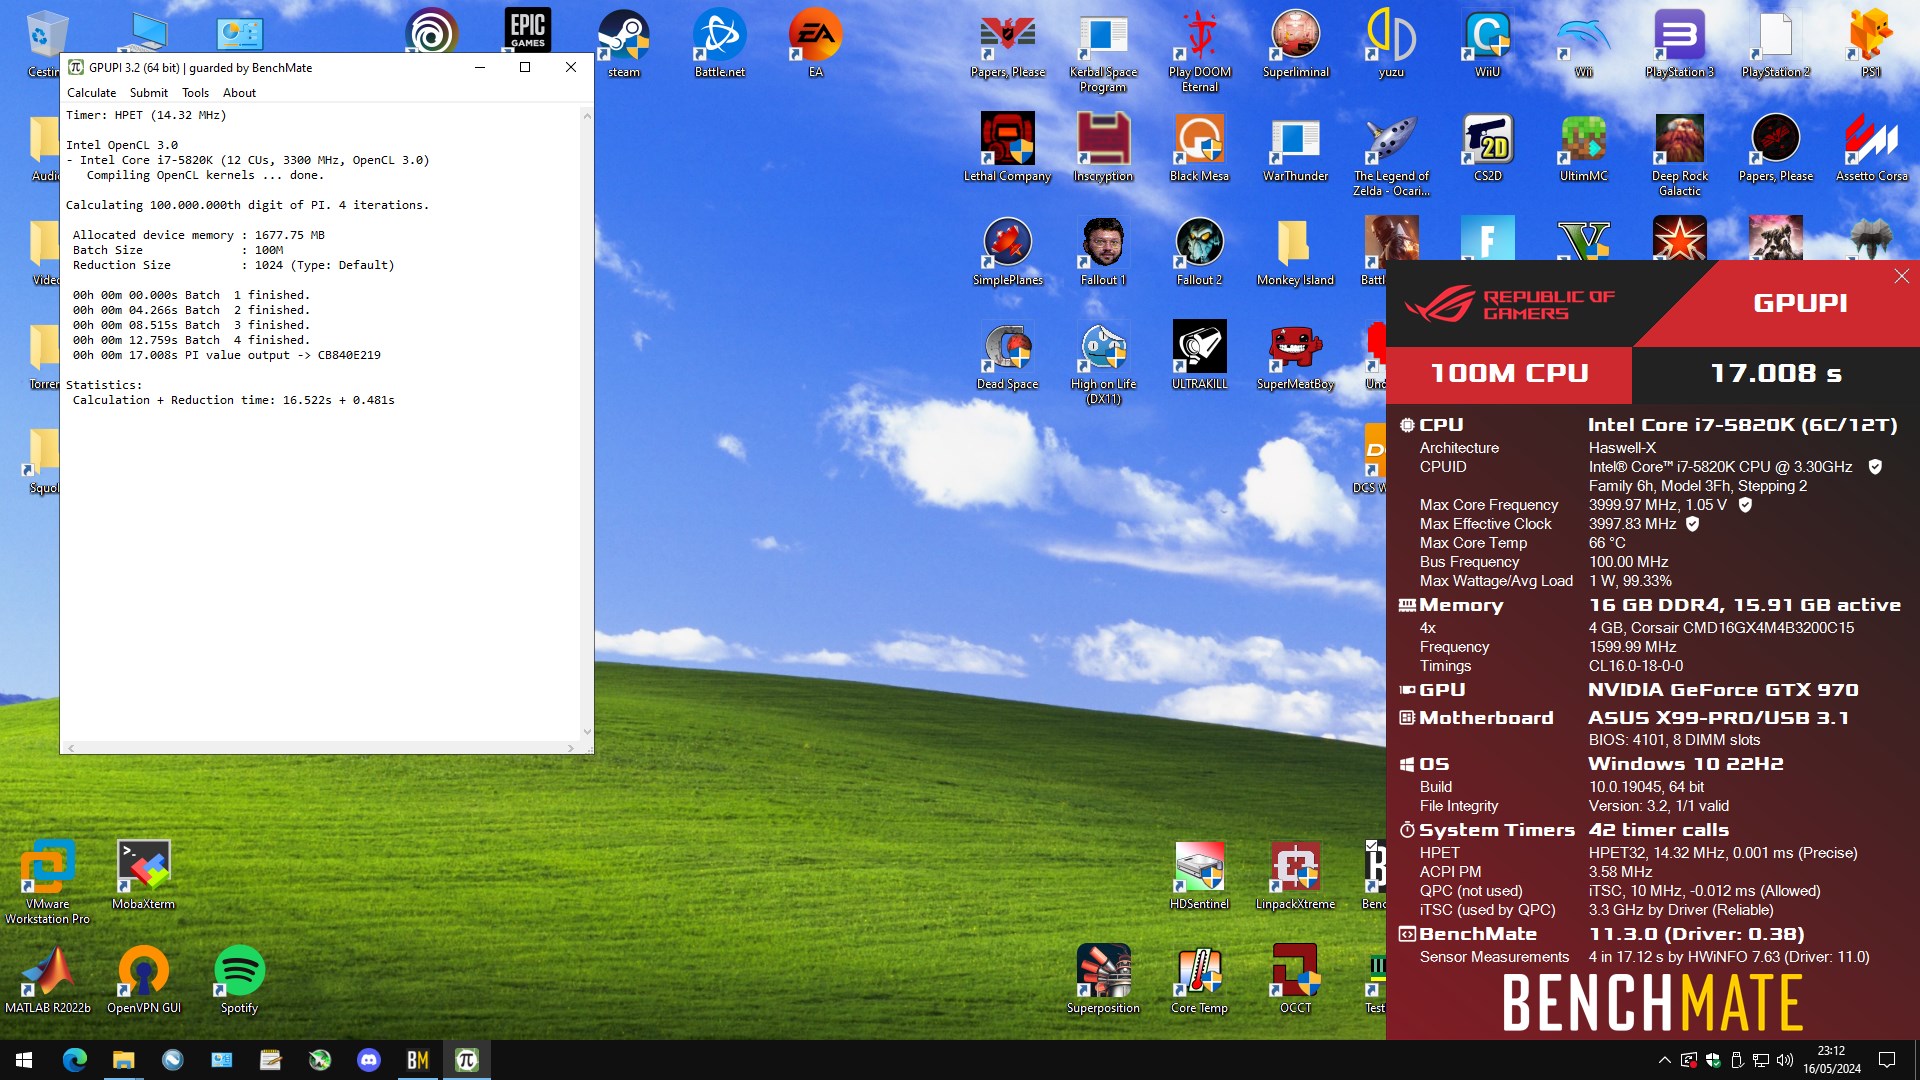Open the Play DOOM Eternal shortcut
This screenshot has width=1920, height=1080.
click(1199, 52)
